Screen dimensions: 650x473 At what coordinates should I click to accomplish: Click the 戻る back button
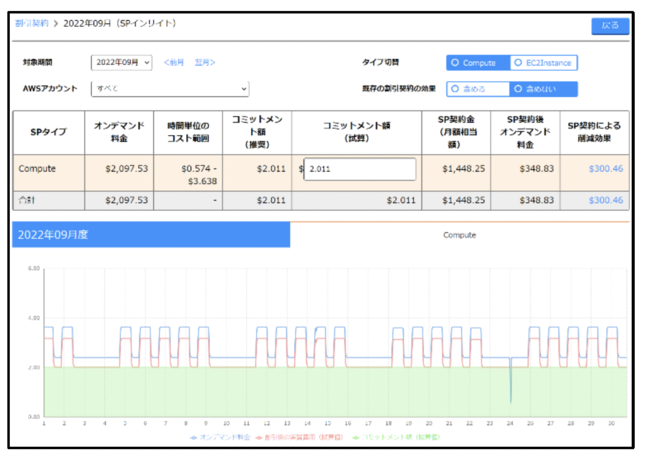(x=610, y=26)
